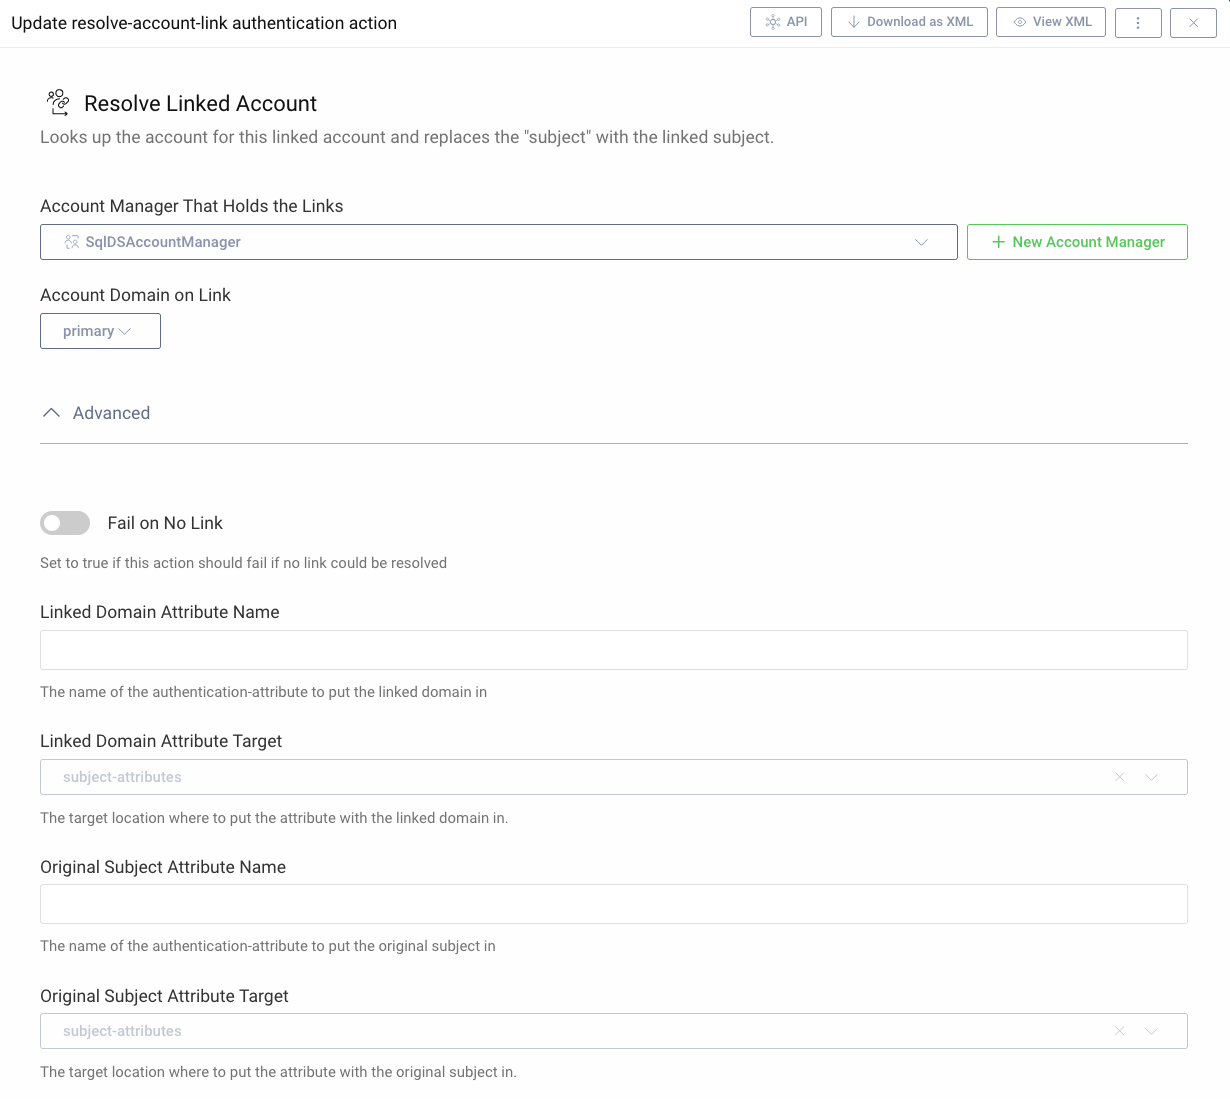1230x1099 pixels.
Task: Click the Linked Domain Attribute Name field
Action: (613, 650)
